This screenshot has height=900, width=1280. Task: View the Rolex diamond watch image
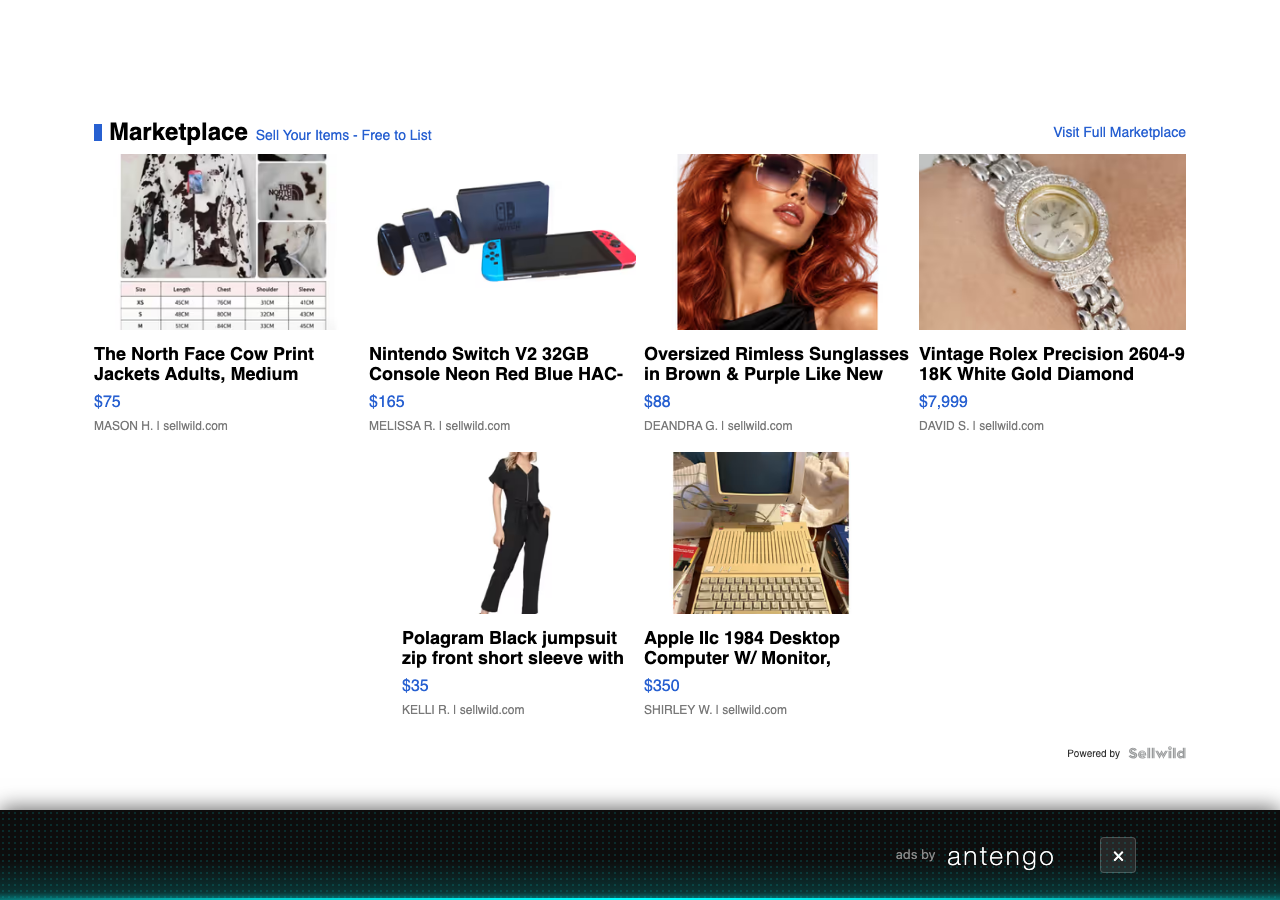tap(1052, 242)
